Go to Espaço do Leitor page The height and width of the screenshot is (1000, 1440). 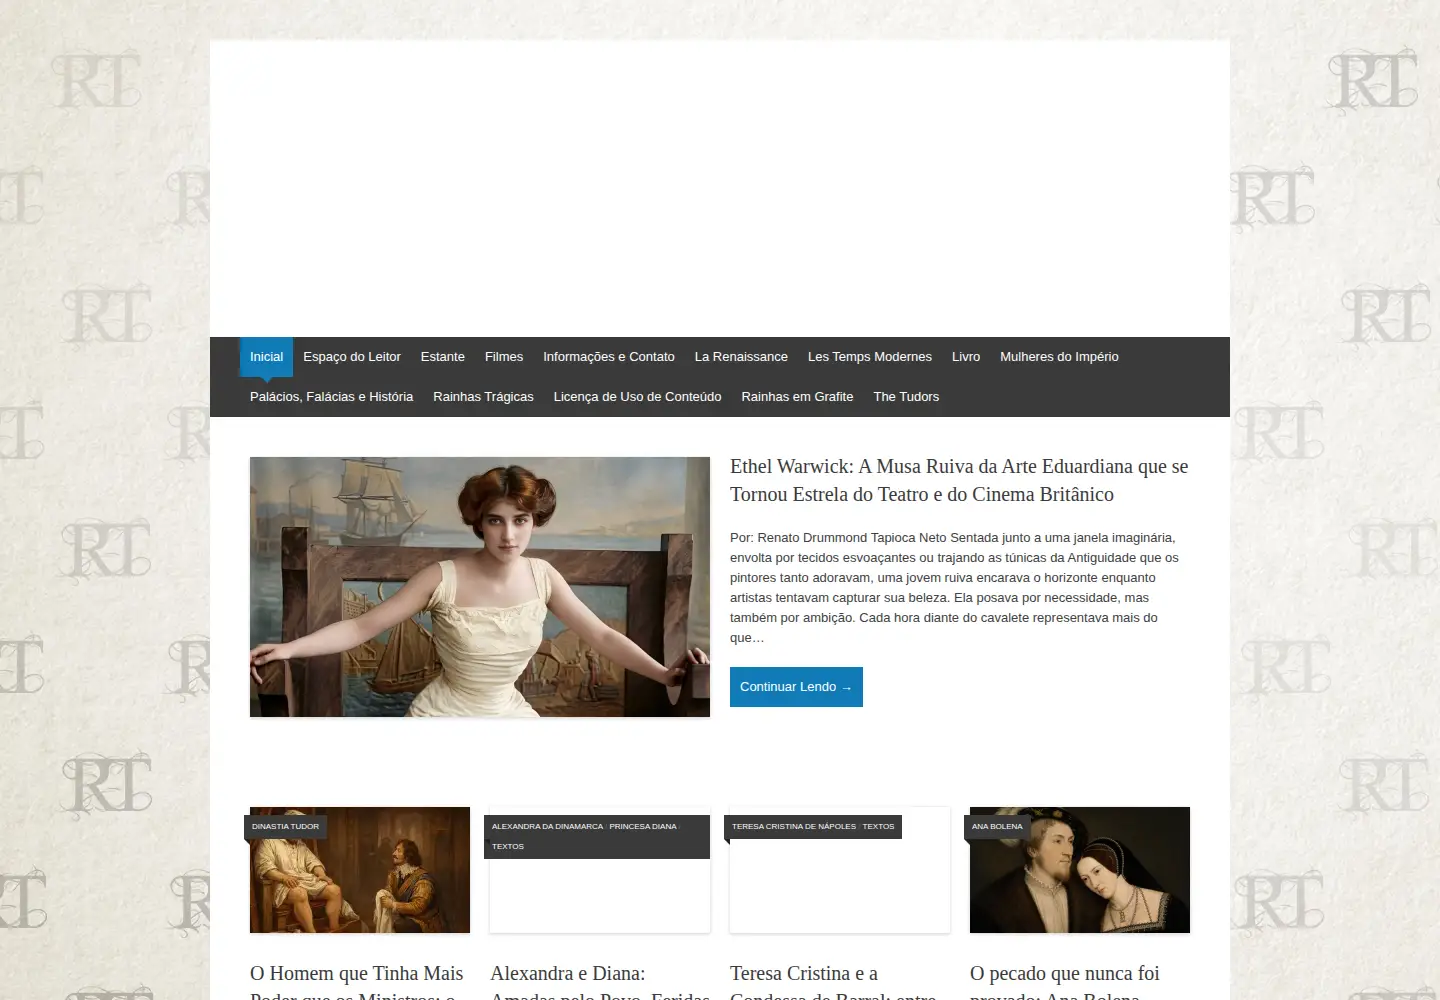pos(352,357)
